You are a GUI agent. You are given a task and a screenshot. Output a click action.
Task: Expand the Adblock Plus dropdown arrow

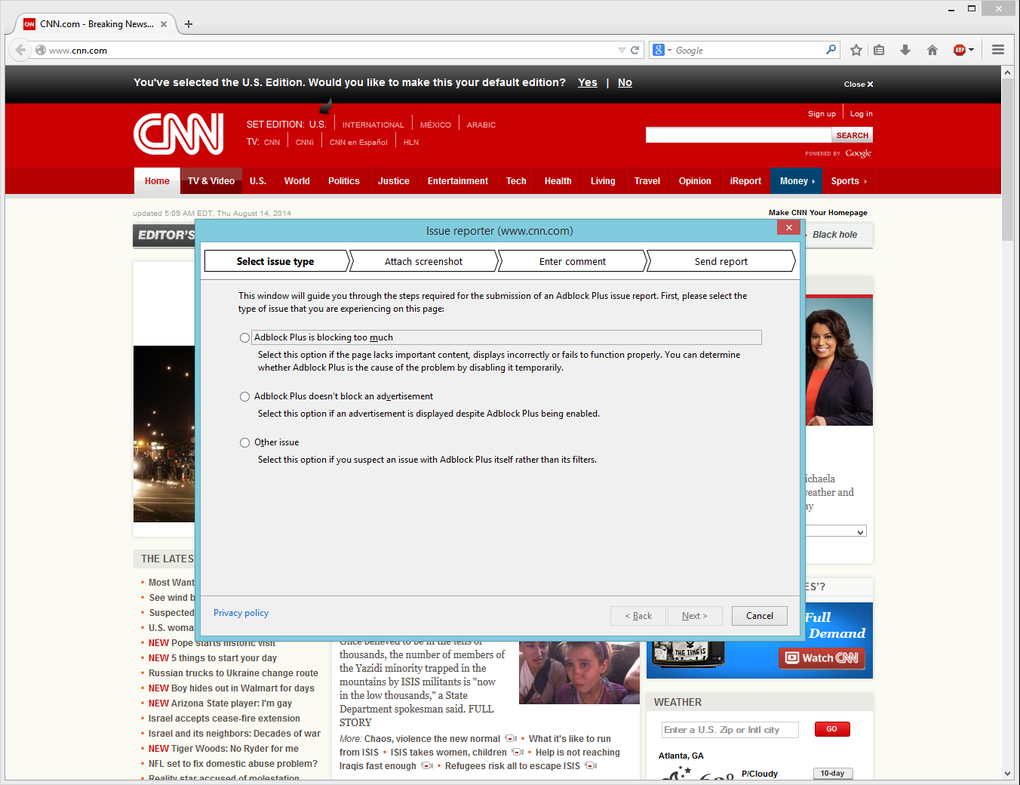click(x=971, y=49)
